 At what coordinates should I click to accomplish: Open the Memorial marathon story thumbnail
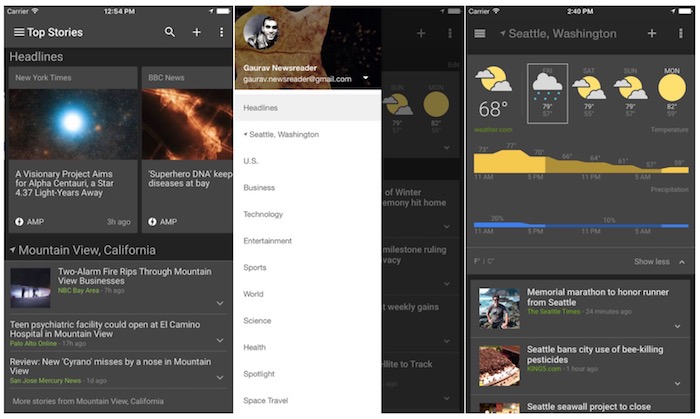(x=499, y=309)
